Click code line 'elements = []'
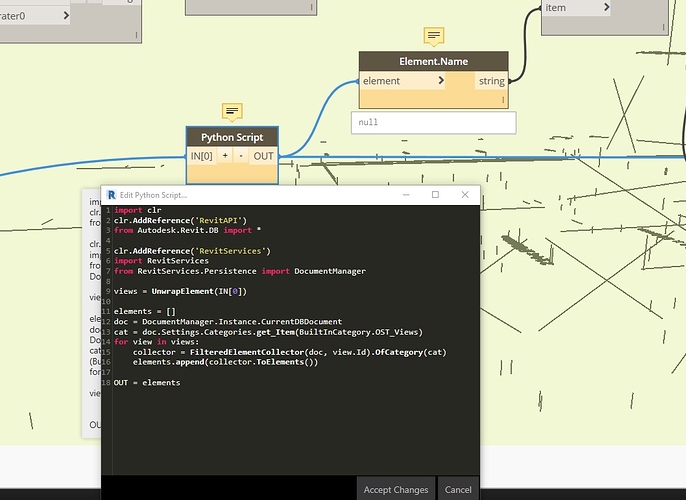The image size is (686, 500). tap(144, 311)
